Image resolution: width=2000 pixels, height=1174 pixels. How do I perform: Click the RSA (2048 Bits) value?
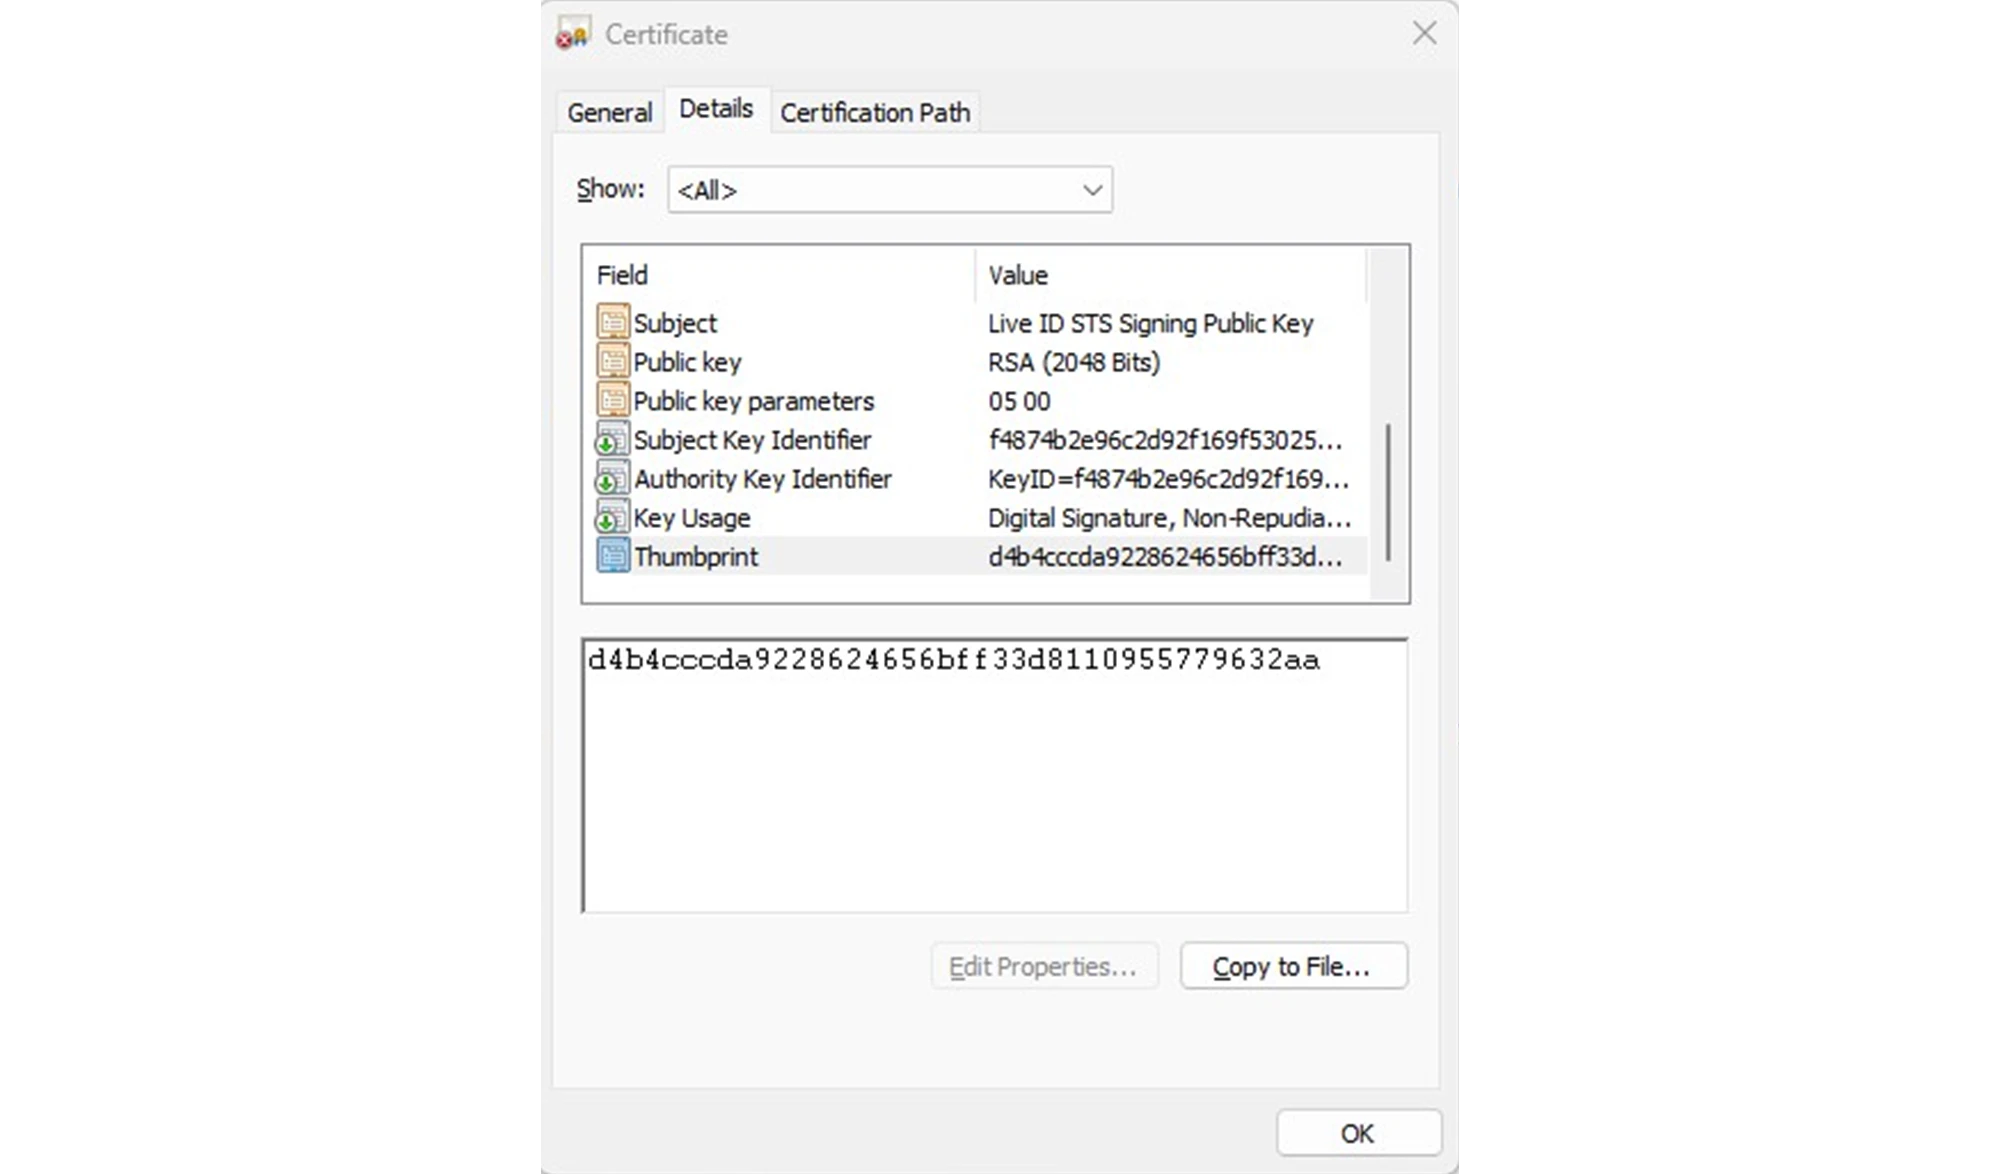(1074, 362)
